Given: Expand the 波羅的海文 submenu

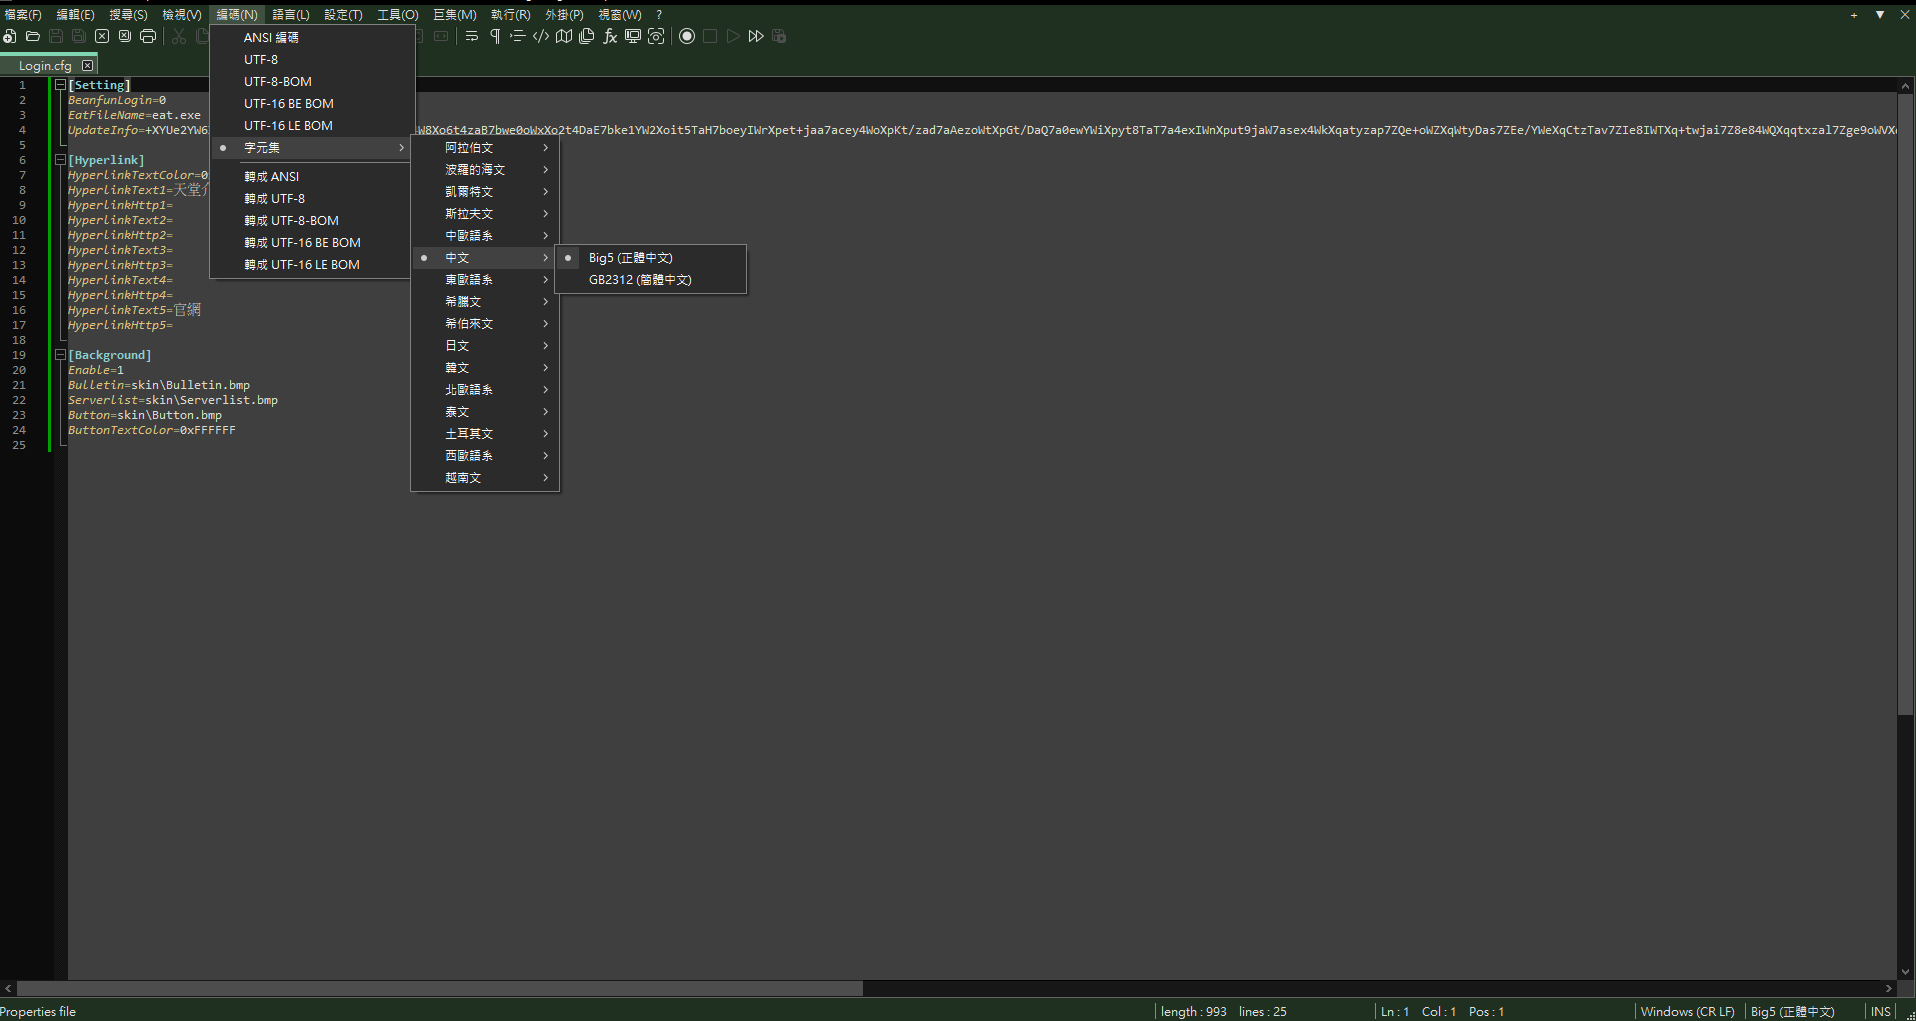Looking at the screenshot, I should pos(485,170).
